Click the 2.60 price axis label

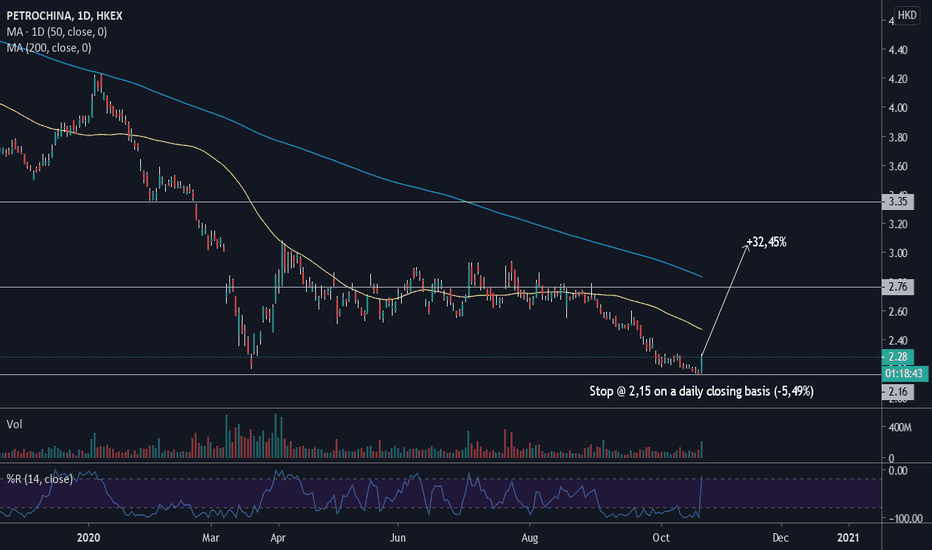coord(898,312)
